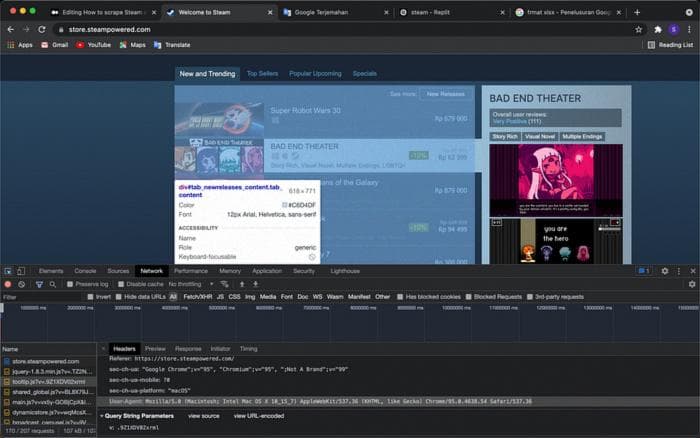Check the 3rd-party requests checkbox

click(529, 297)
